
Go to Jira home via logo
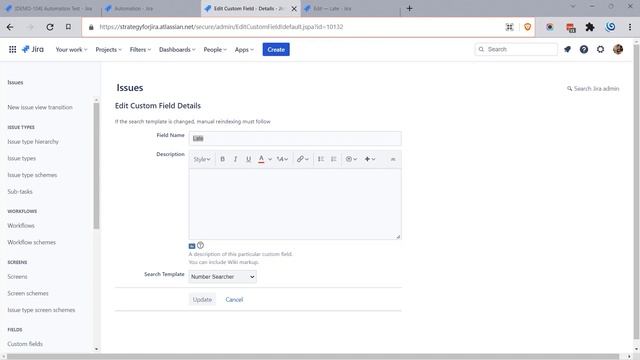[x=33, y=49]
